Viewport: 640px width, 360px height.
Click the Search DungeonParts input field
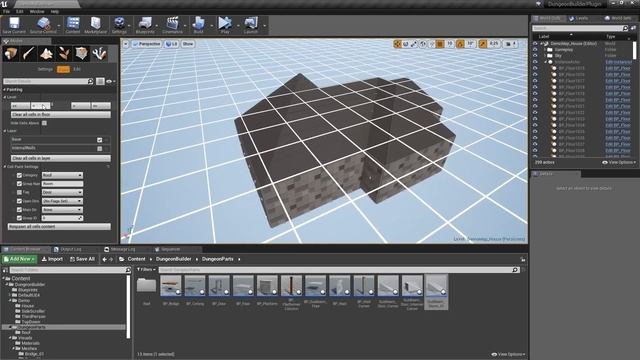coord(338,270)
